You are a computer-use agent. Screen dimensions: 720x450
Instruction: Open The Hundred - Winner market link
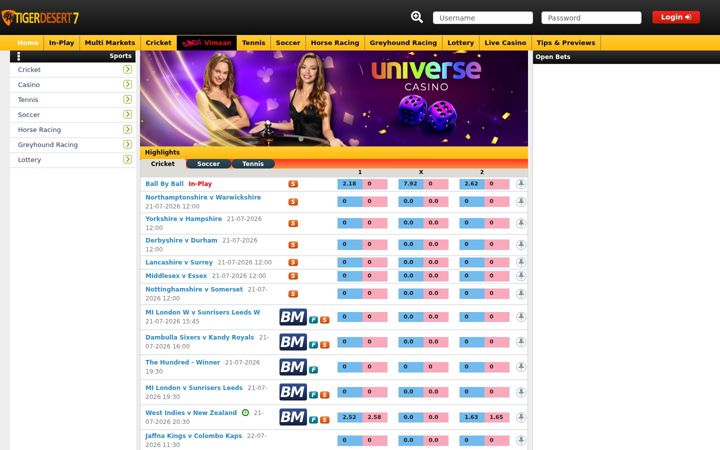(183, 362)
